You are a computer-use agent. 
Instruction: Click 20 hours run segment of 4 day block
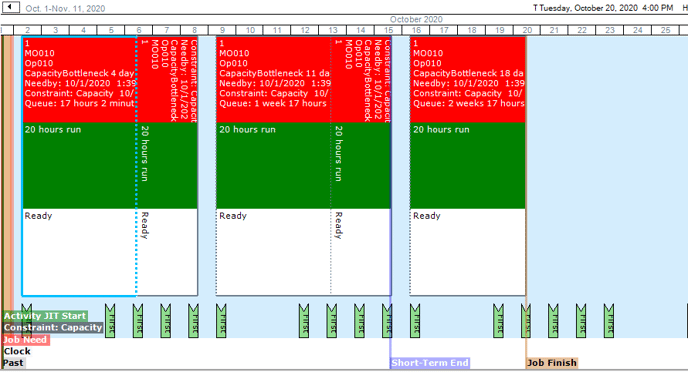79,165
